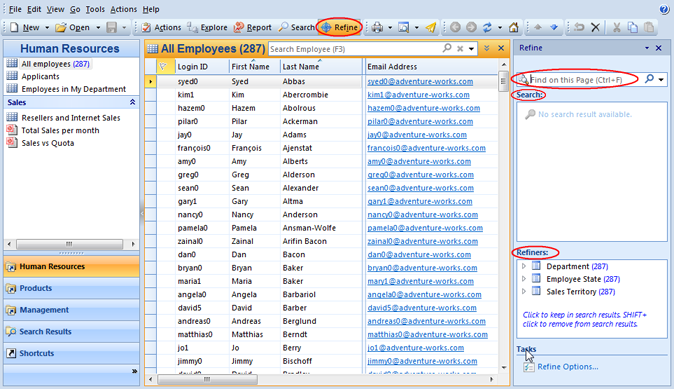The width and height of the screenshot is (674, 389).
Task: Open Resellers and Internet Sales view
Action: [71, 118]
